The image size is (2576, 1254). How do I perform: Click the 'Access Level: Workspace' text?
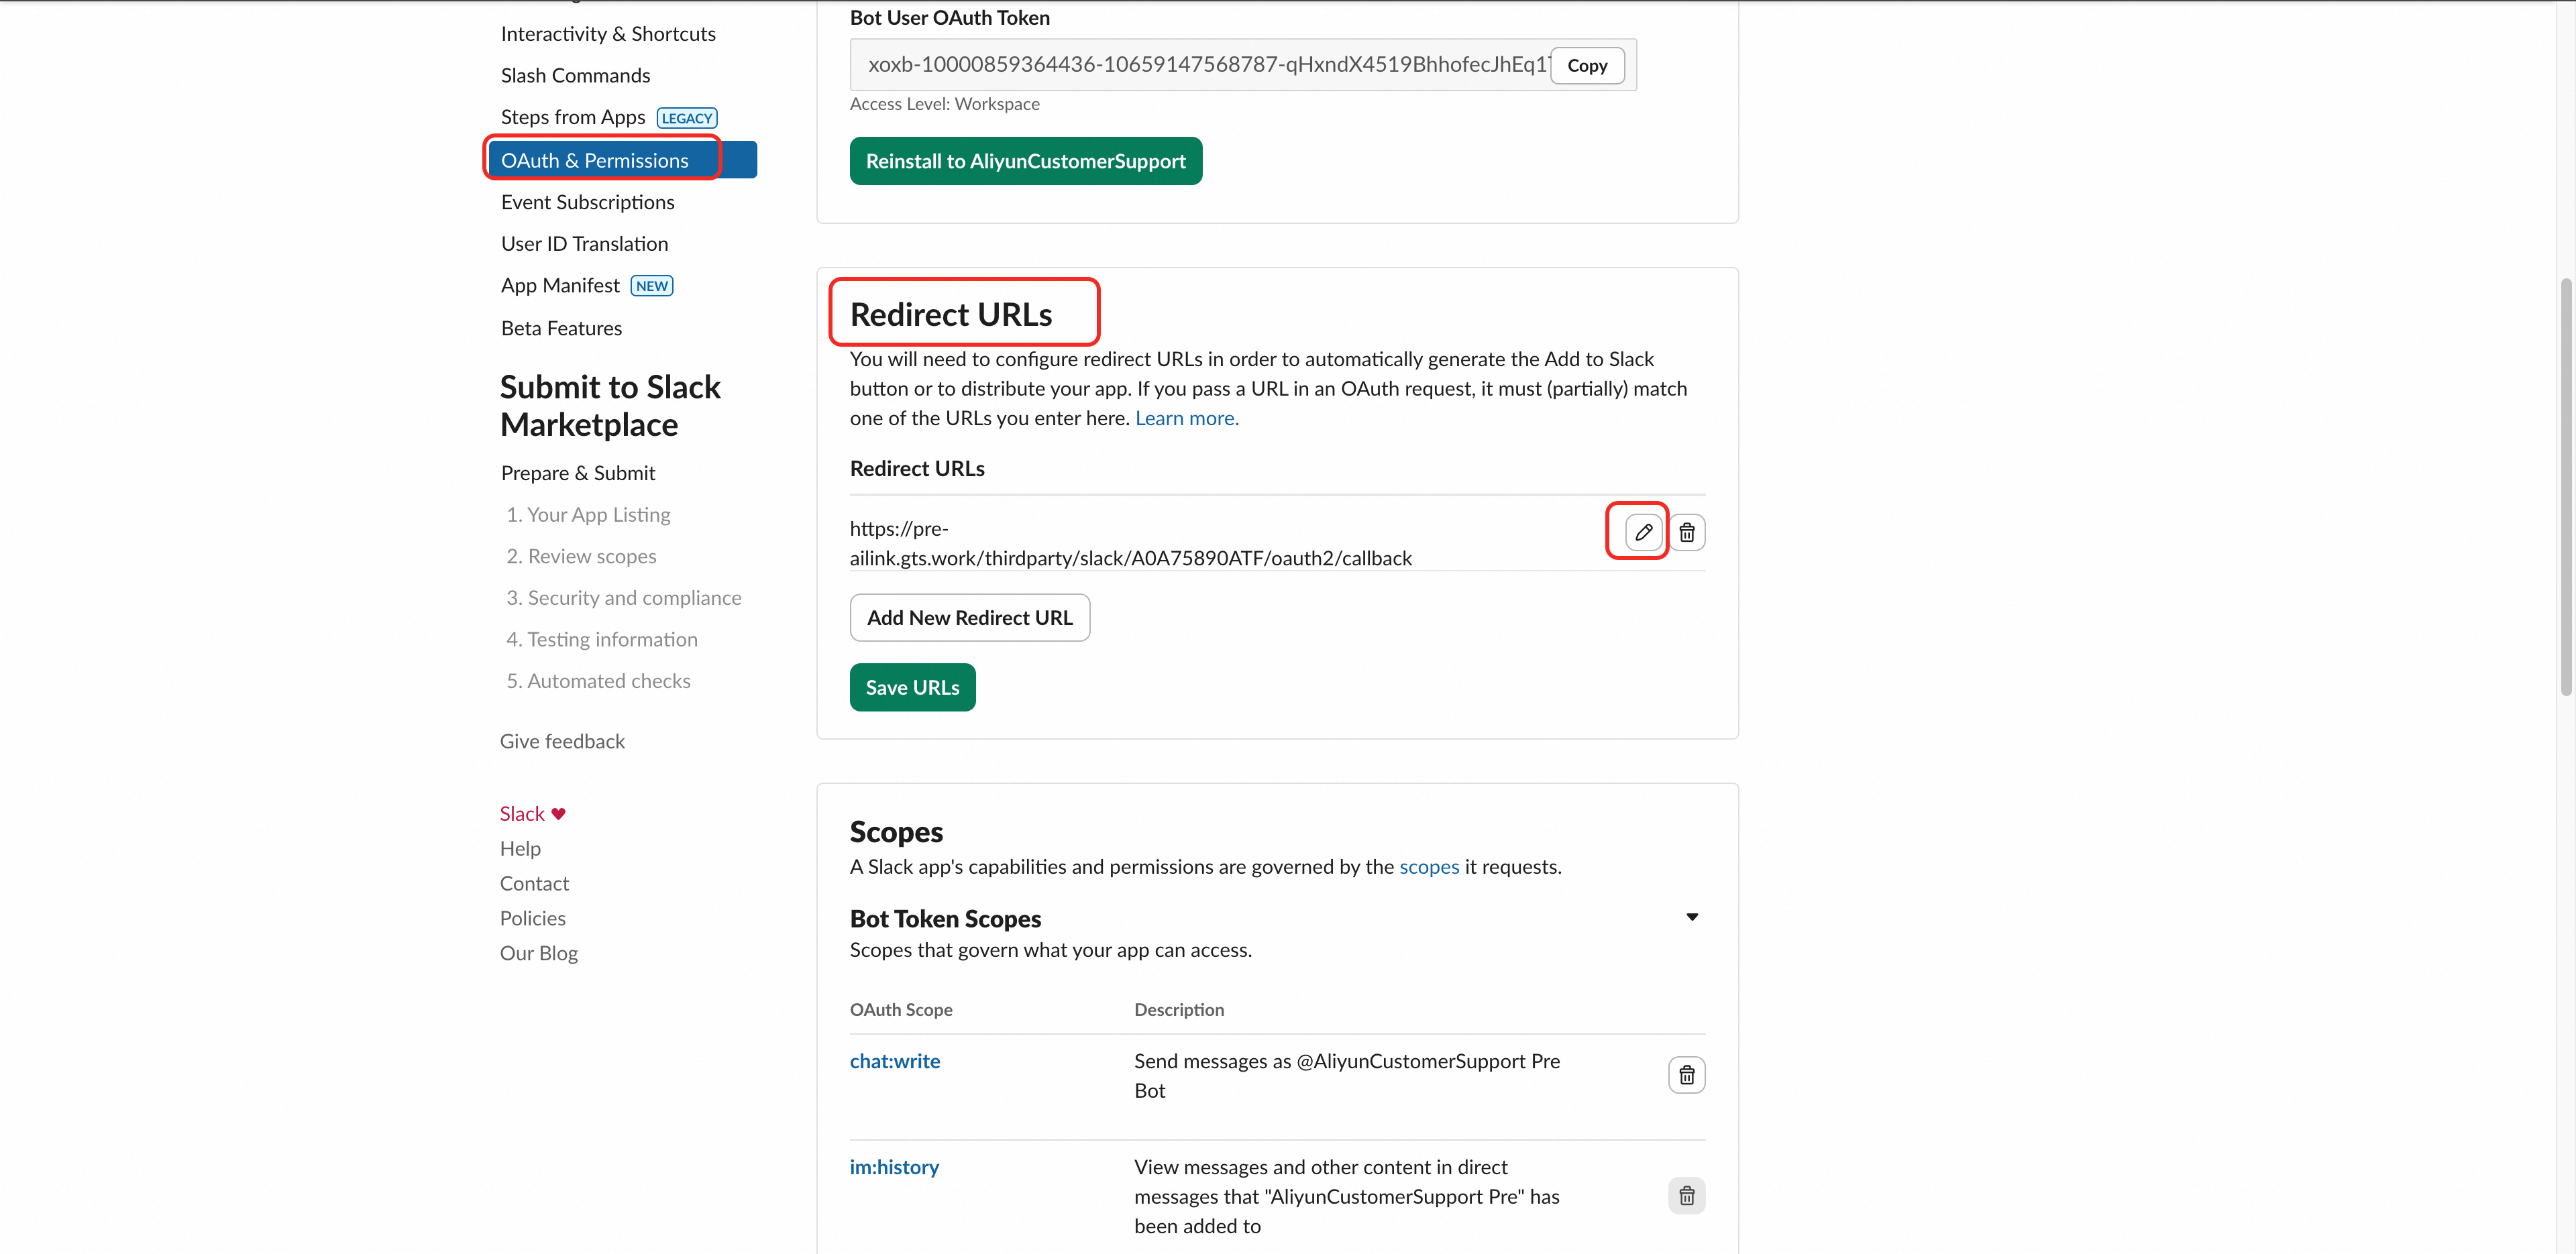click(x=945, y=104)
